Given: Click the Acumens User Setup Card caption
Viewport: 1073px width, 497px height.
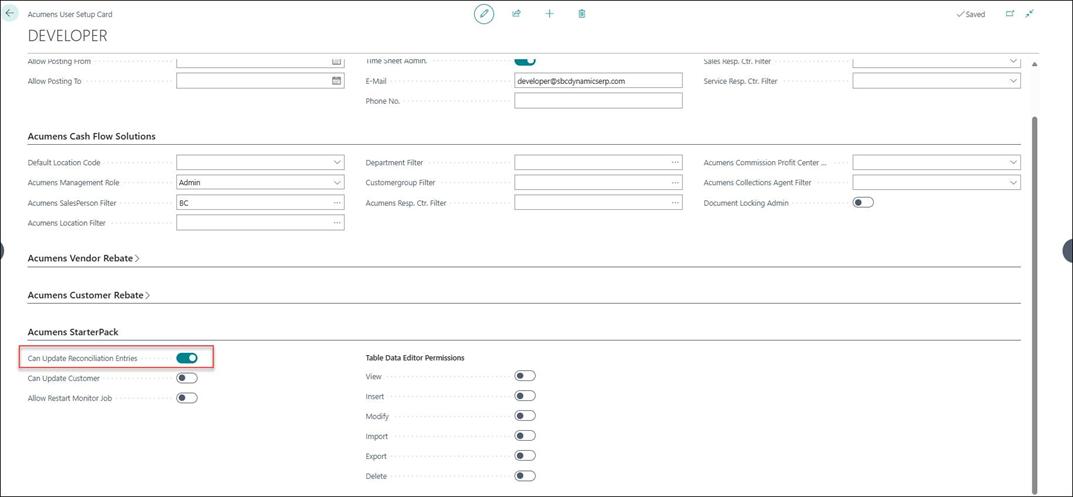Looking at the screenshot, I should coord(70,14).
